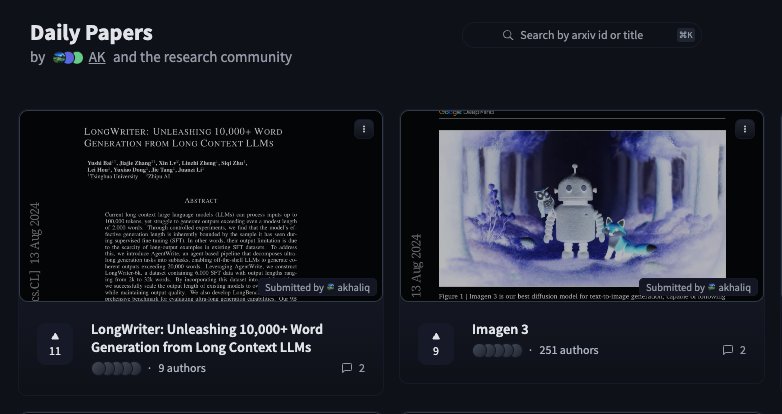
Task: Open the Imagen 3 paper thumbnail
Action: tap(582, 206)
